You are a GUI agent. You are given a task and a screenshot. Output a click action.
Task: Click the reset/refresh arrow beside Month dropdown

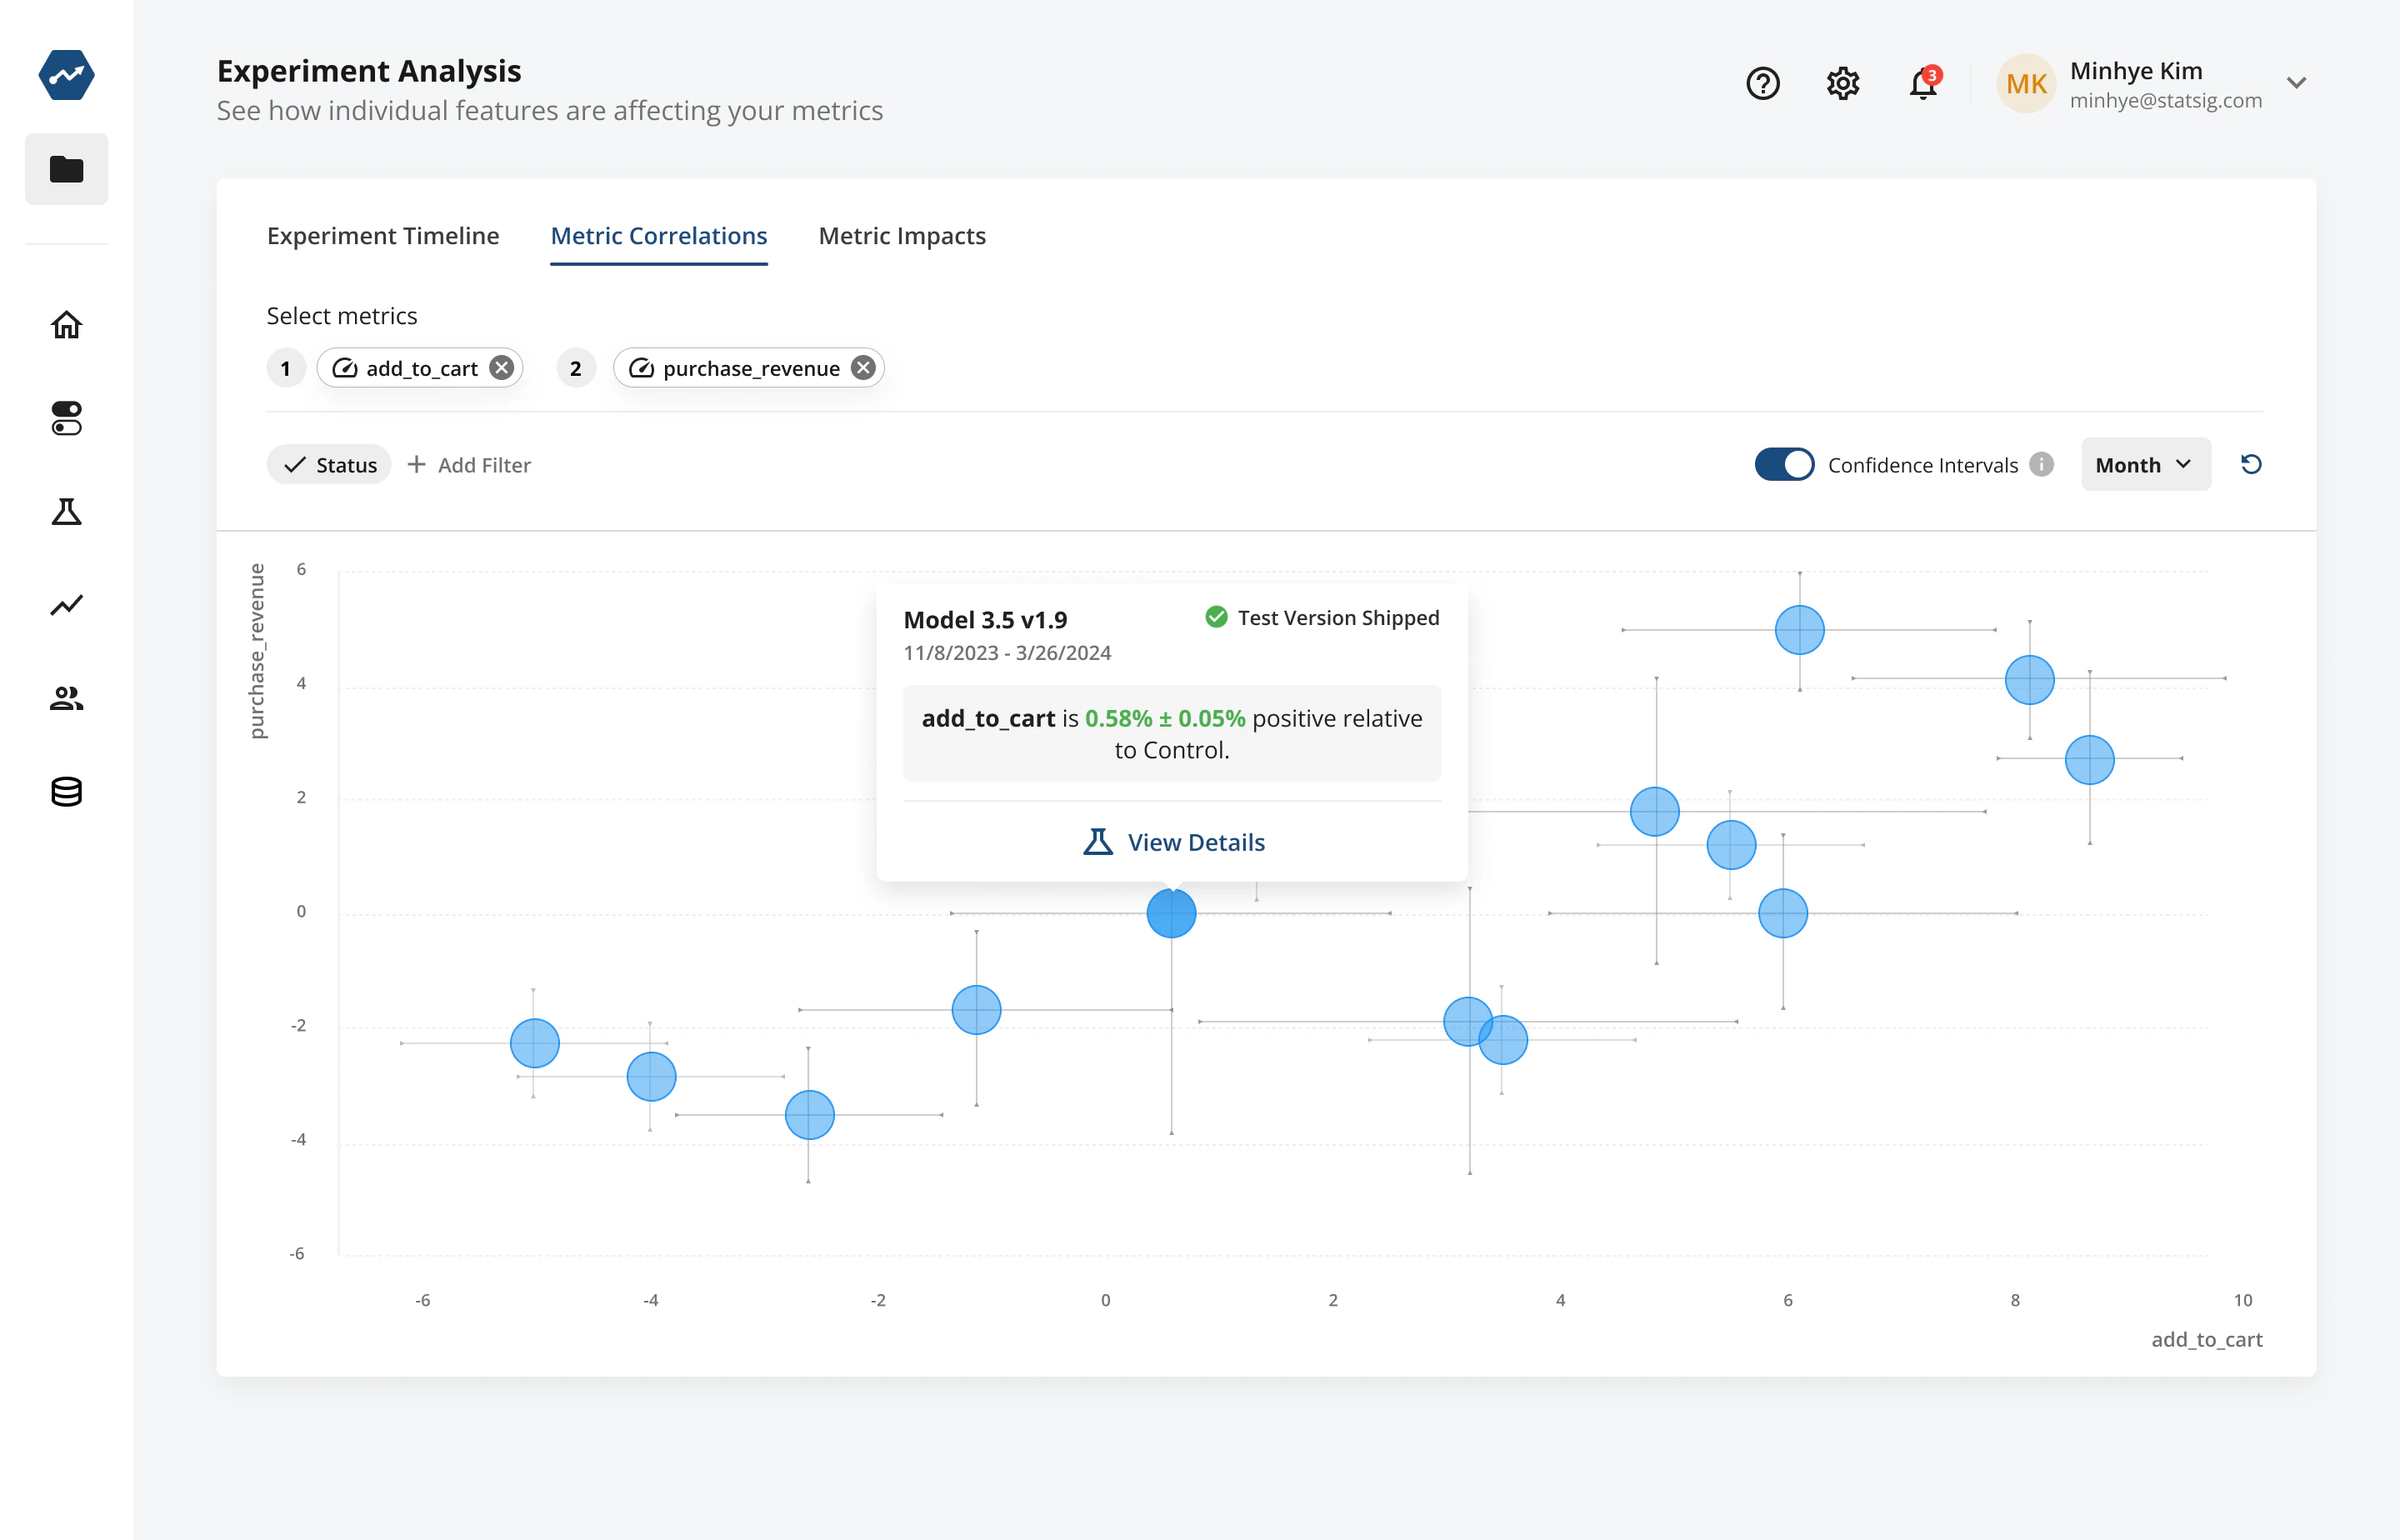coord(2251,464)
